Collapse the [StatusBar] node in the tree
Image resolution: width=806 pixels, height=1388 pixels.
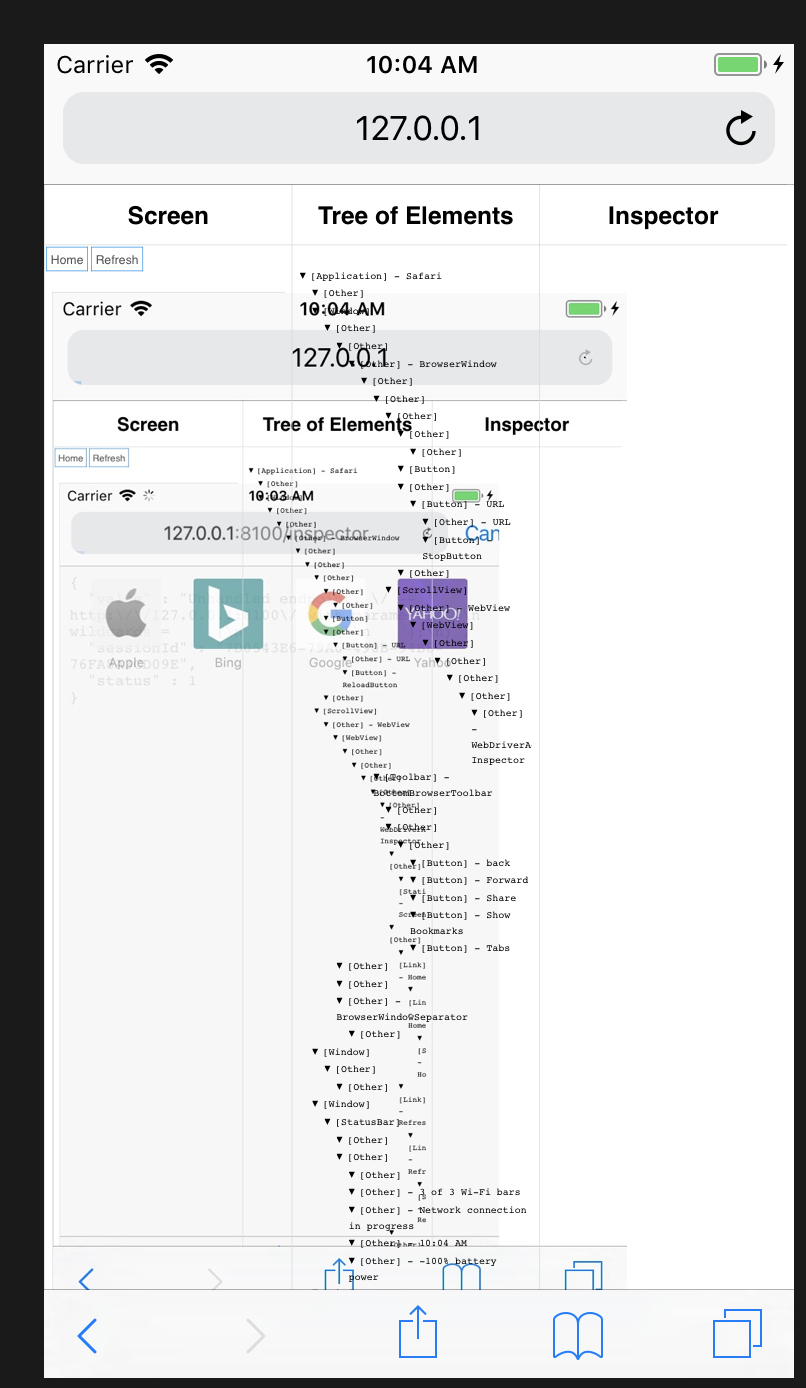[x=328, y=1121]
